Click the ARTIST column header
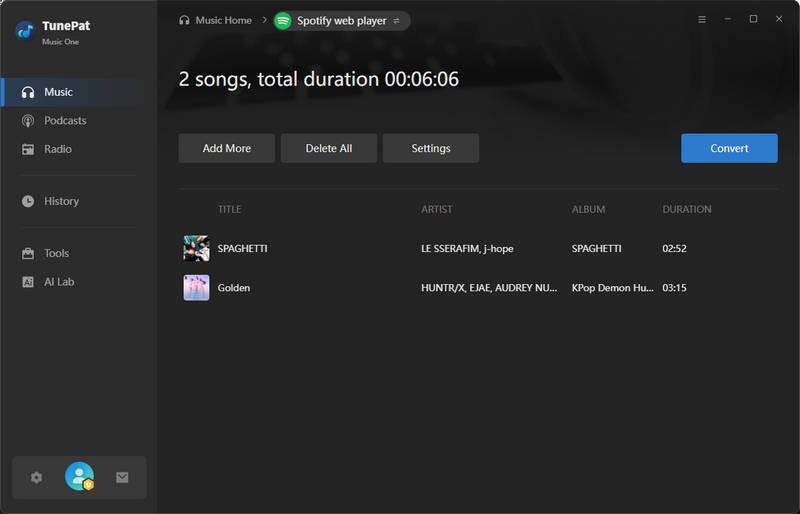The width and height of the screenshot is (800, 514). (437, 209)
